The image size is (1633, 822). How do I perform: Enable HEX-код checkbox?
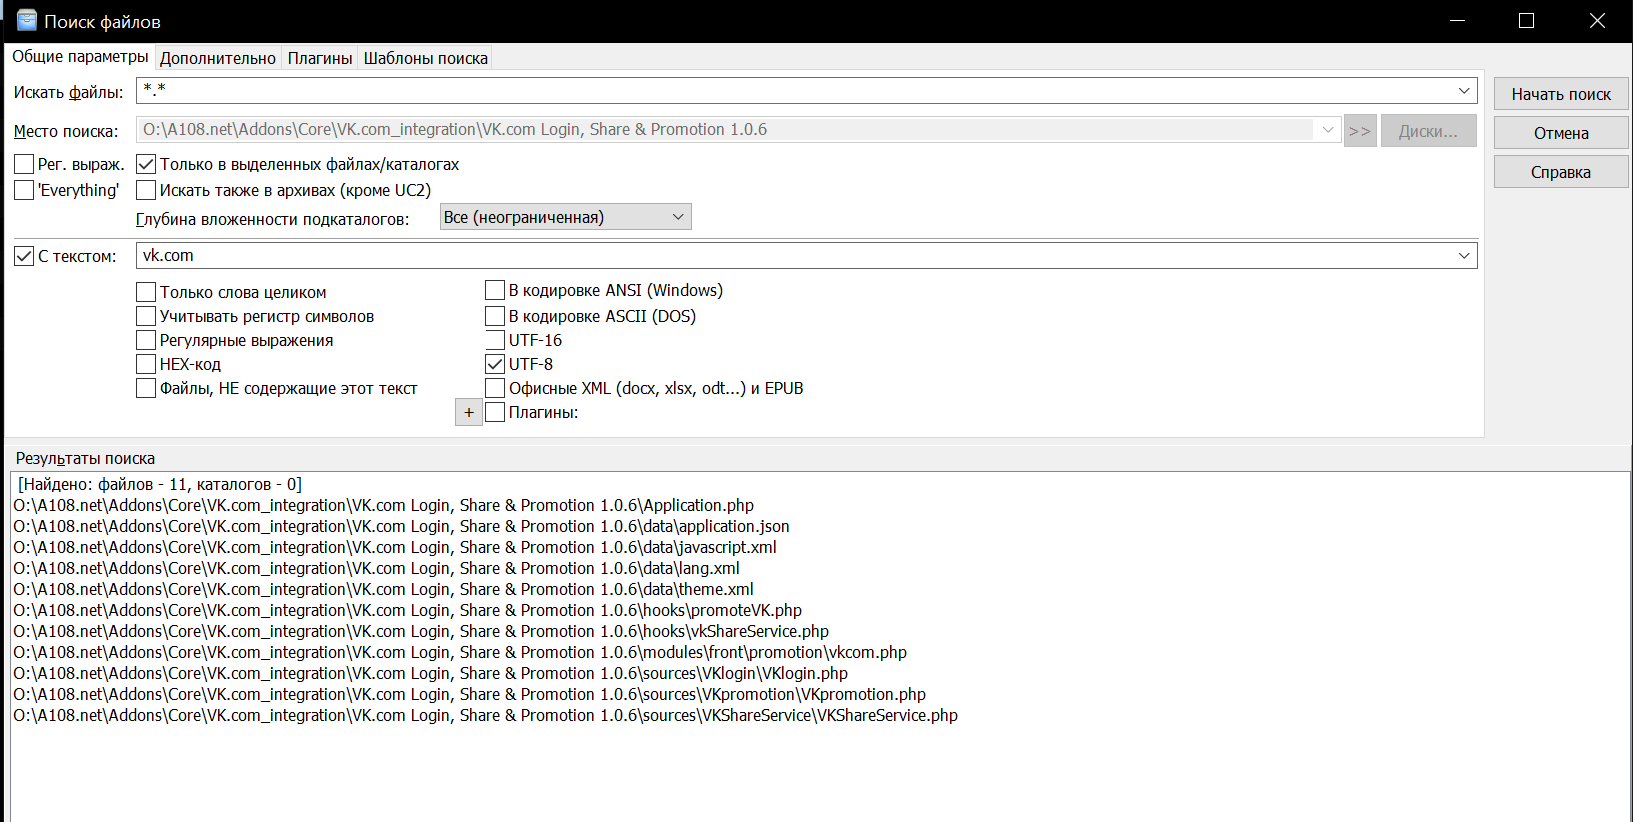(x=146, y=364)
